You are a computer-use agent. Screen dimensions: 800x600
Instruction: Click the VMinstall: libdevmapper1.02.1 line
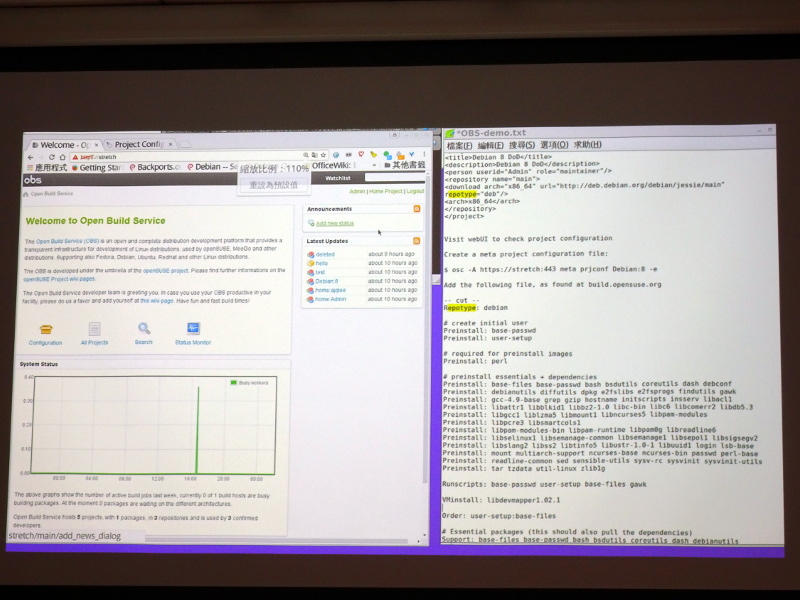[501, 500]
